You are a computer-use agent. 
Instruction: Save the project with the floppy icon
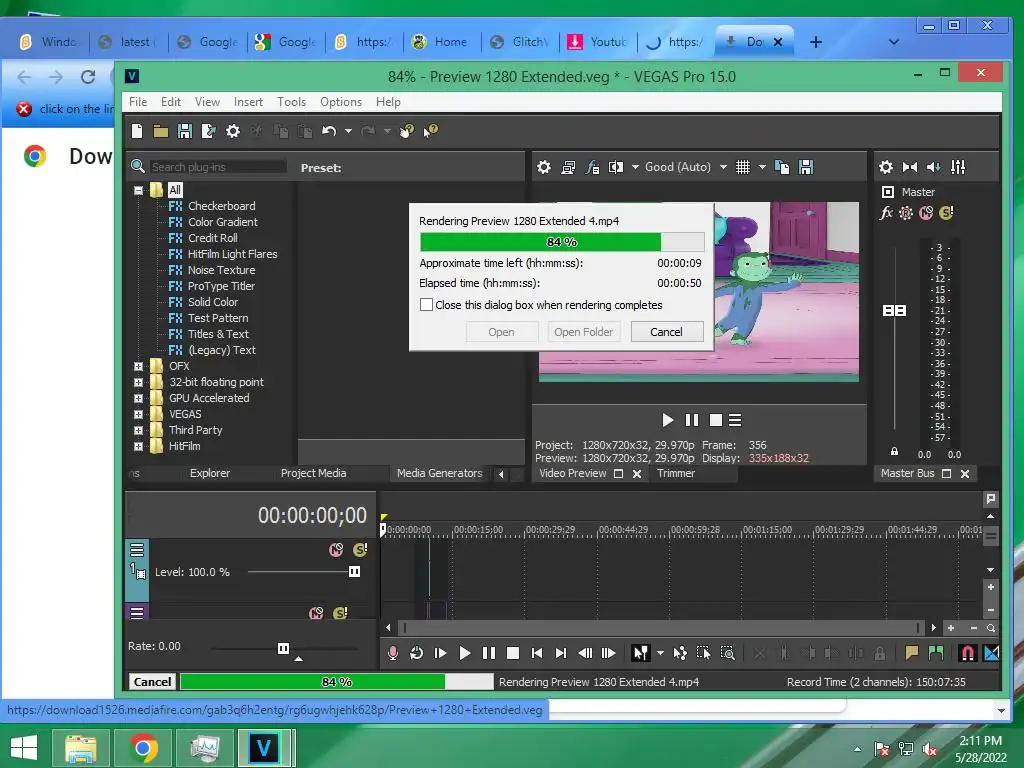pos(185,131)
